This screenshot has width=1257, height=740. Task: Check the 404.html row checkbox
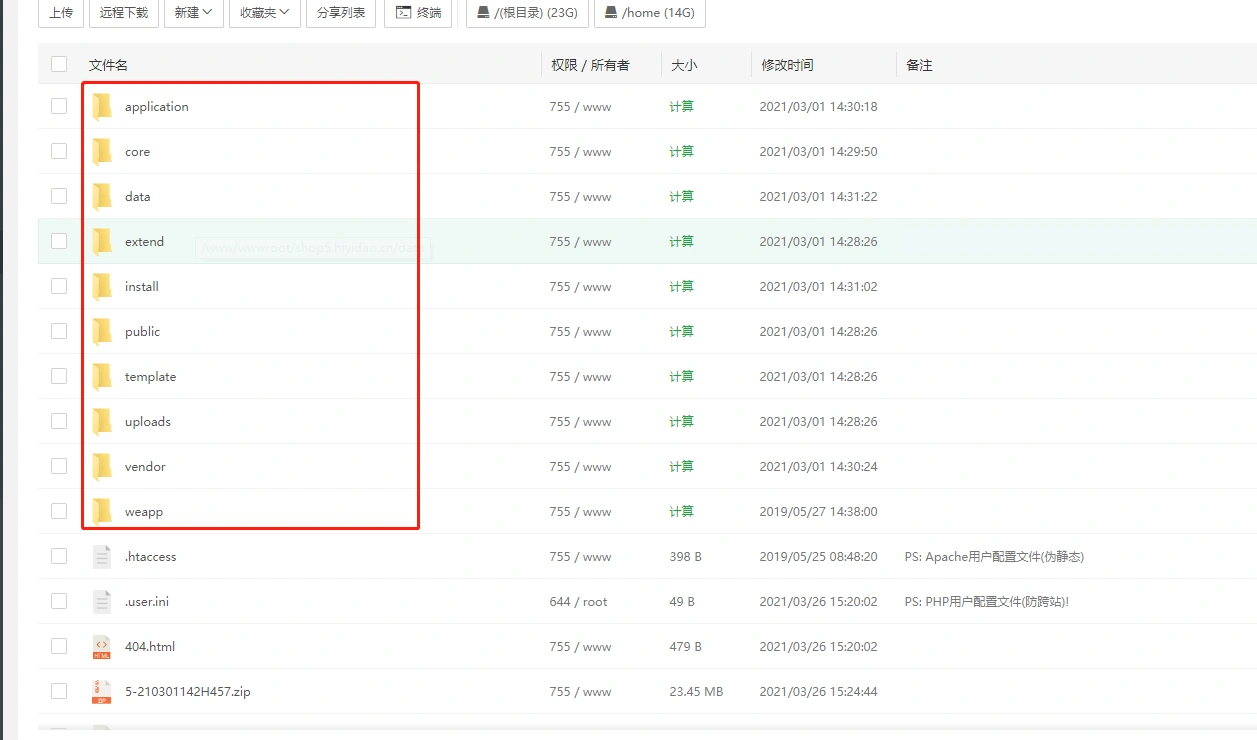click(59, 646)
